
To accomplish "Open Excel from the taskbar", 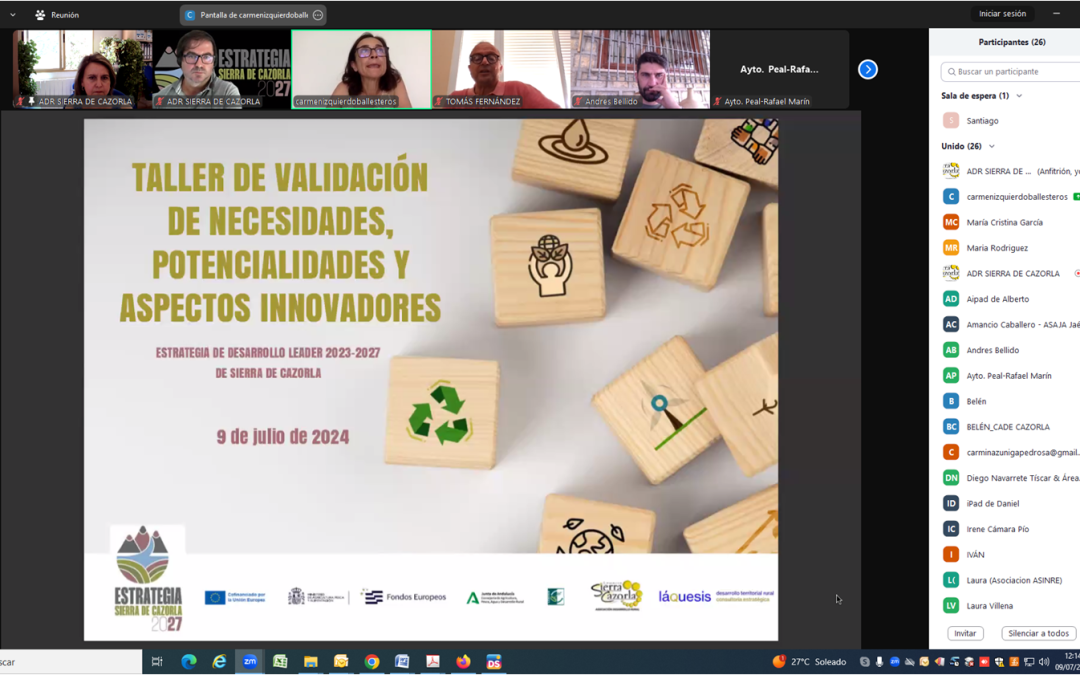I will click(280, 662).
